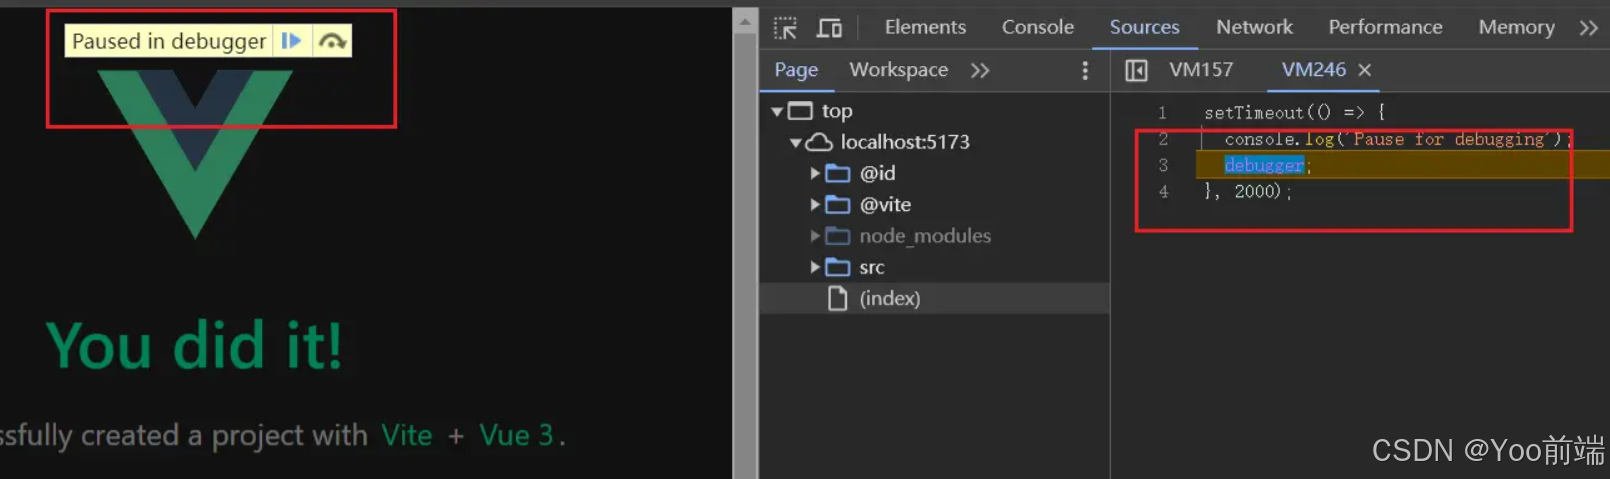Click the page vertical scrollbar up arrow
1610x479 pixels.
coord(745,21)
